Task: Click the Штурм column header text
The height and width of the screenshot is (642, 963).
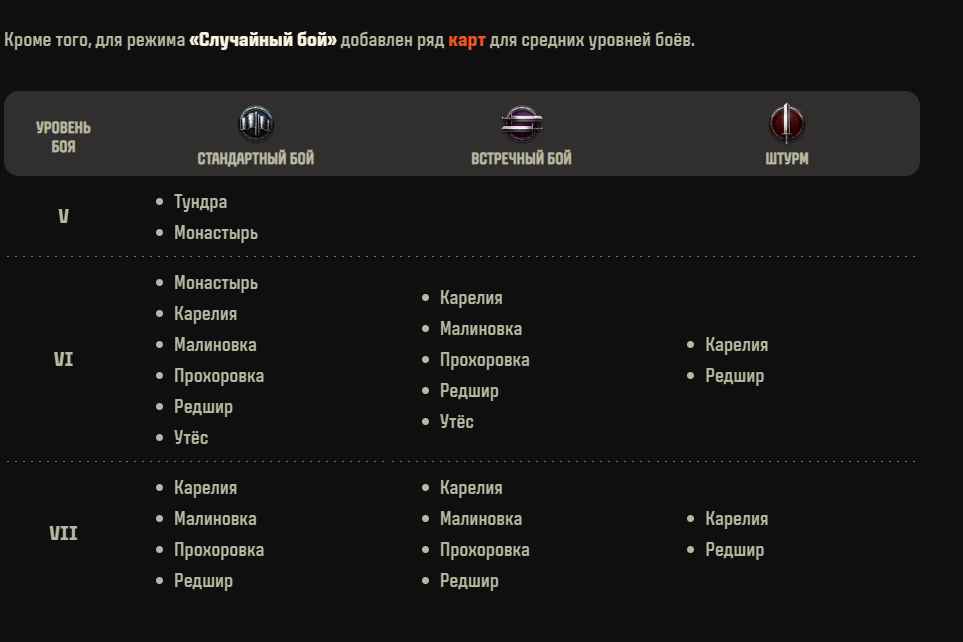Action: point(787,159)
